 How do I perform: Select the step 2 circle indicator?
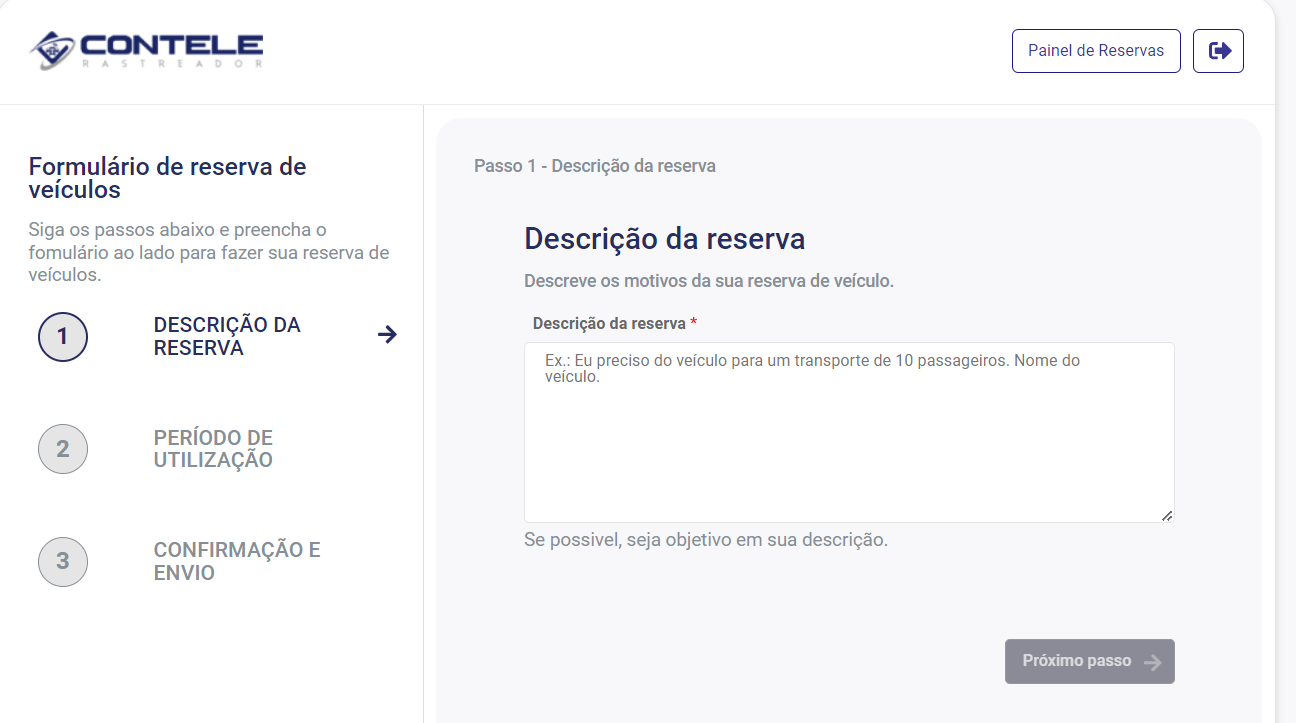[62, 449]
